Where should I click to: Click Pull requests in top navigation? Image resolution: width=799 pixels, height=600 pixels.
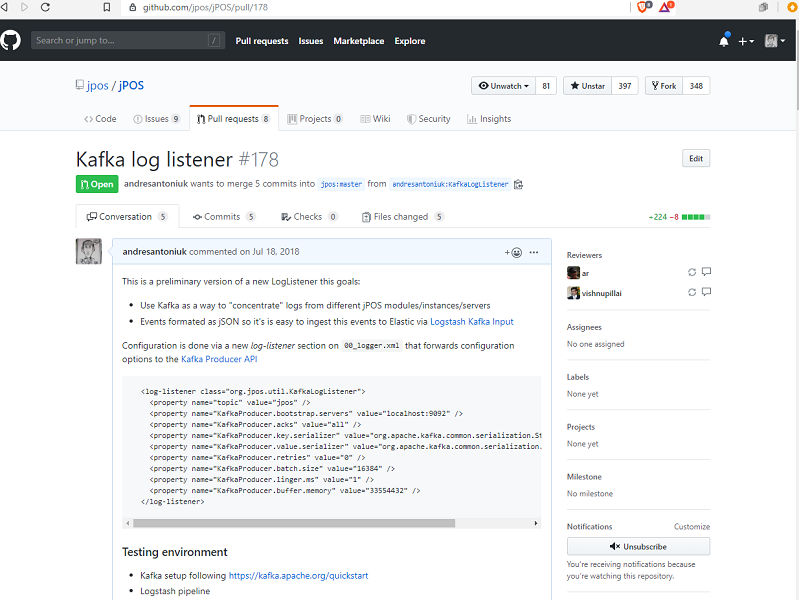[x=262, y=41]
